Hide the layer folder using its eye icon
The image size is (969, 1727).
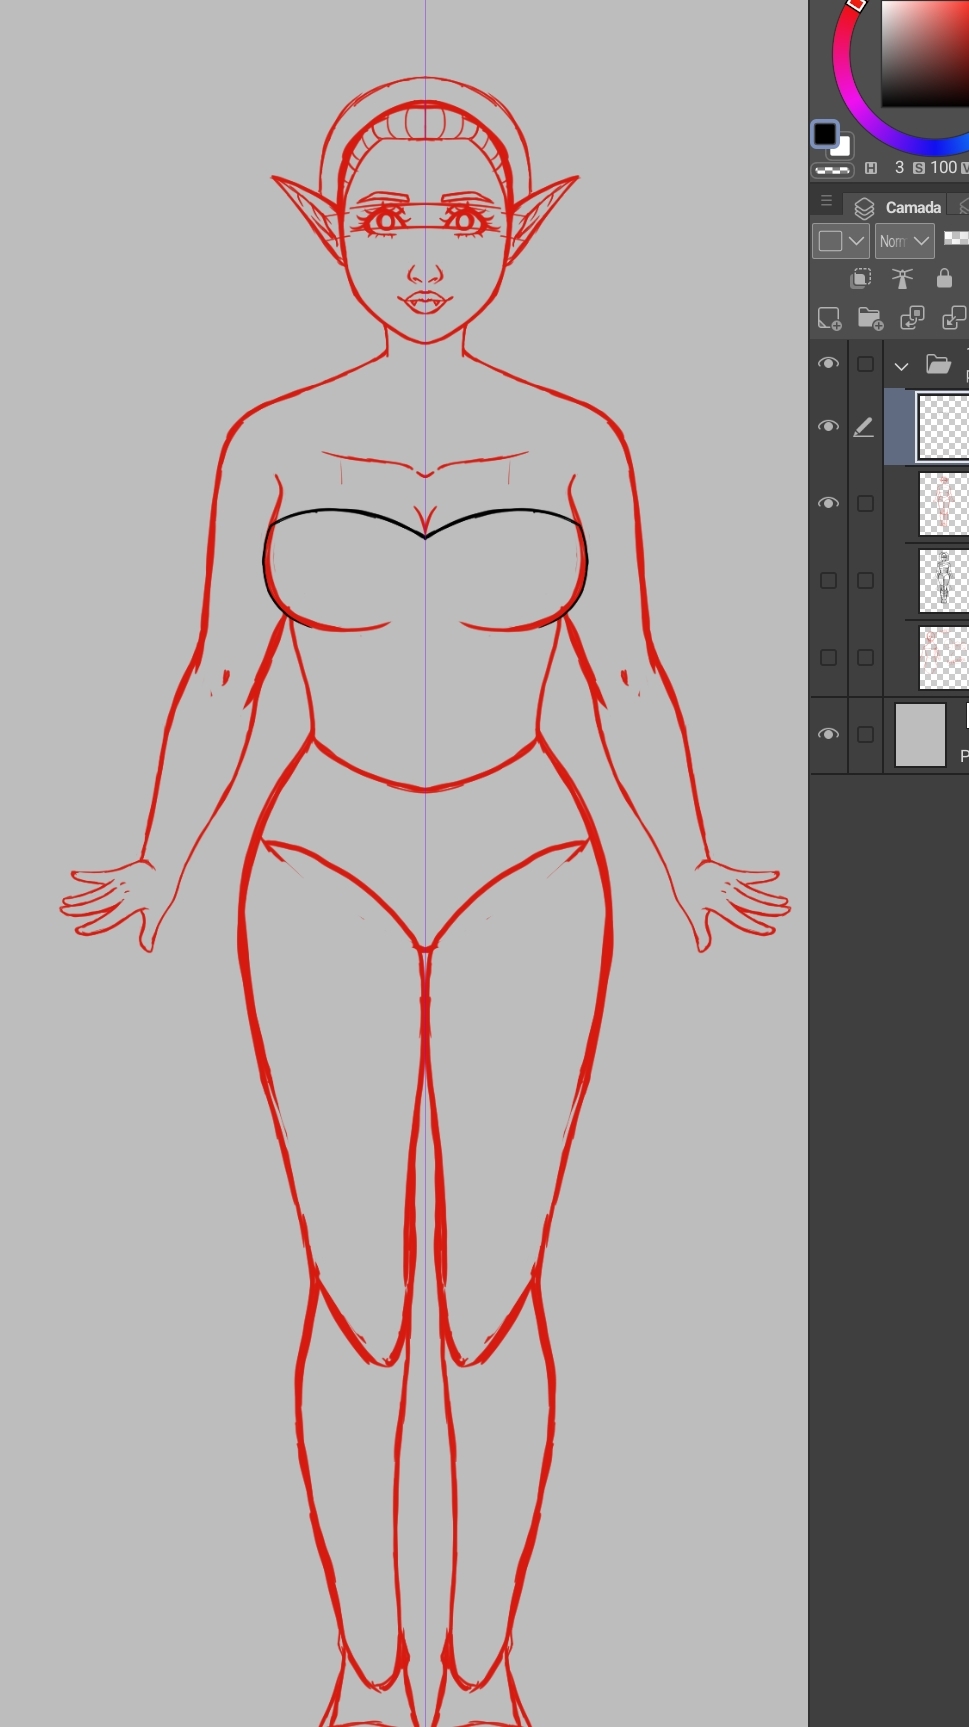click(x=828, y=364)
